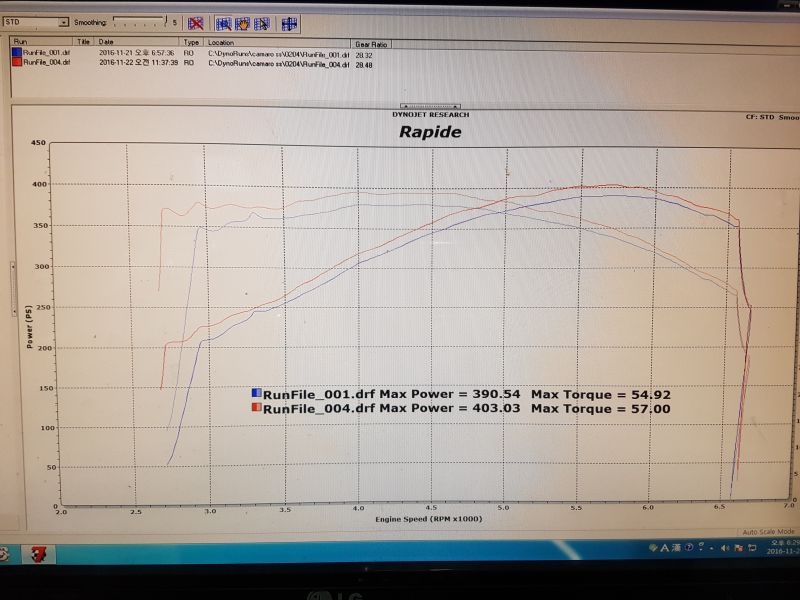800x600 pixels.
Task: Click the red swatch for RunFile_004.drf
Action: [17, 62]
